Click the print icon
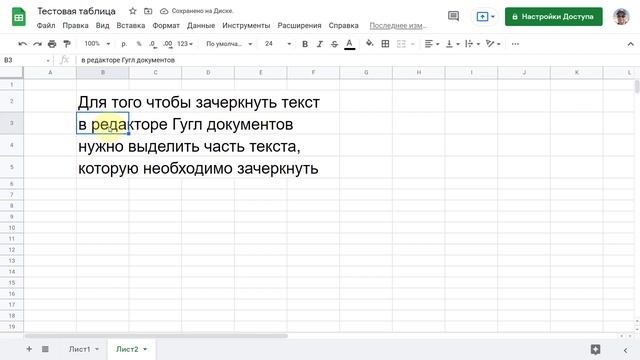Image resolution: width=640 pixels, height=360 pixels. point(52,44)
